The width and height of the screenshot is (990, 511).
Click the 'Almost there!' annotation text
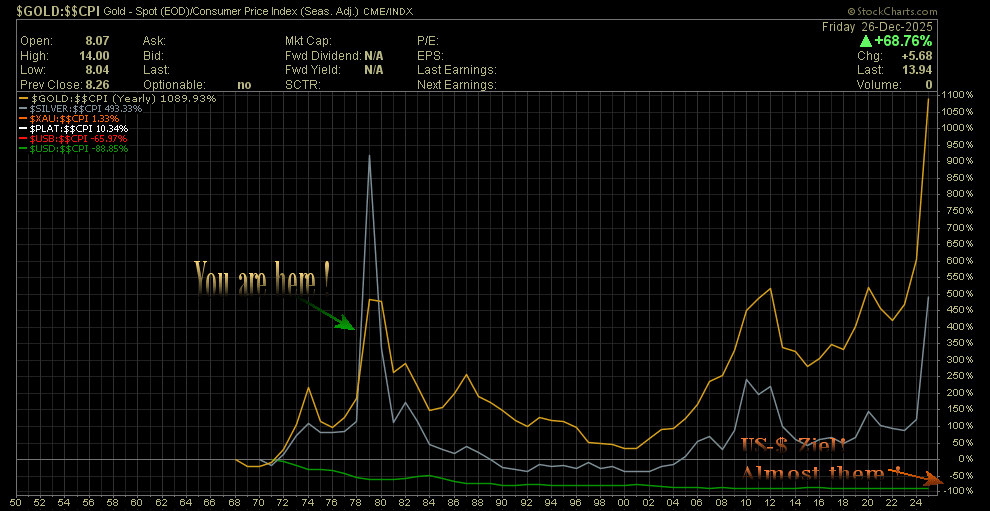[x=816, y=474]
